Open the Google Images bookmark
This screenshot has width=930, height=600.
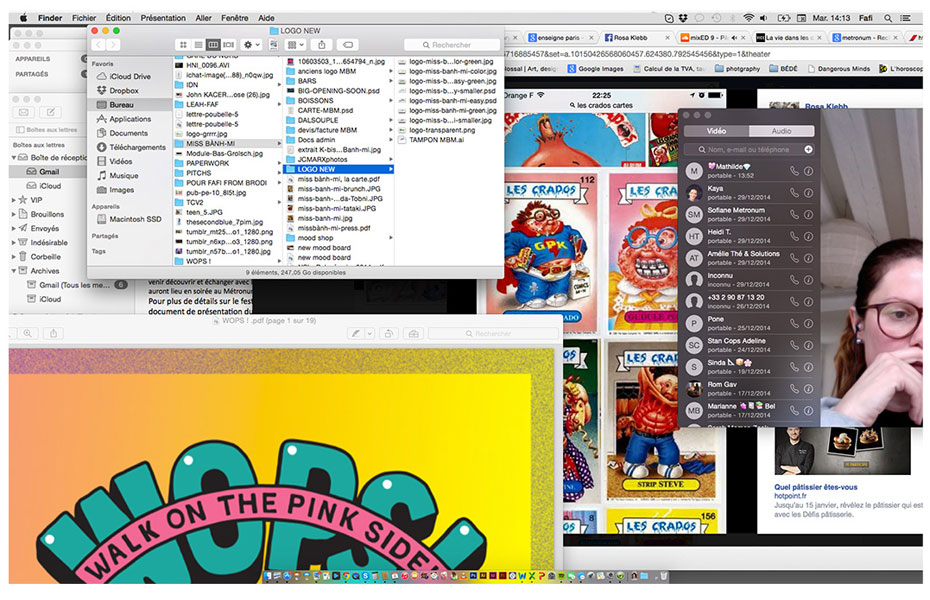[x=595, y=69]
